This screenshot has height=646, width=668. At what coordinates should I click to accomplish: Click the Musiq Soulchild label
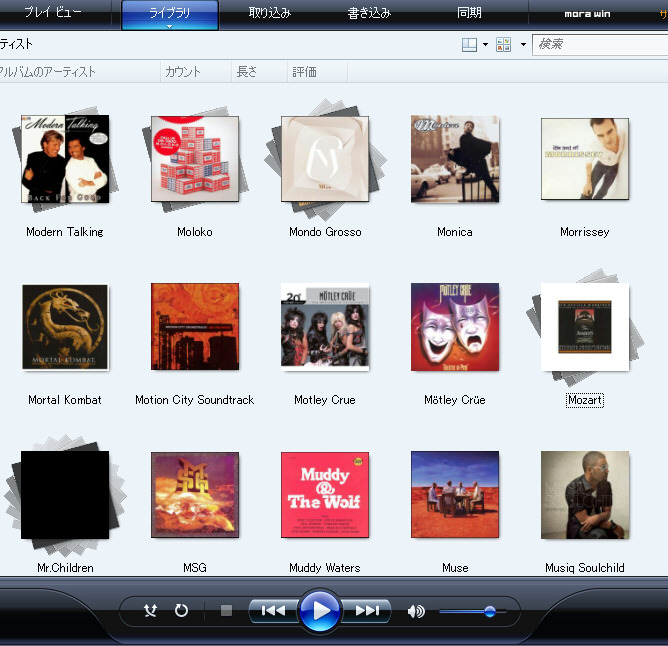point(585,568)
